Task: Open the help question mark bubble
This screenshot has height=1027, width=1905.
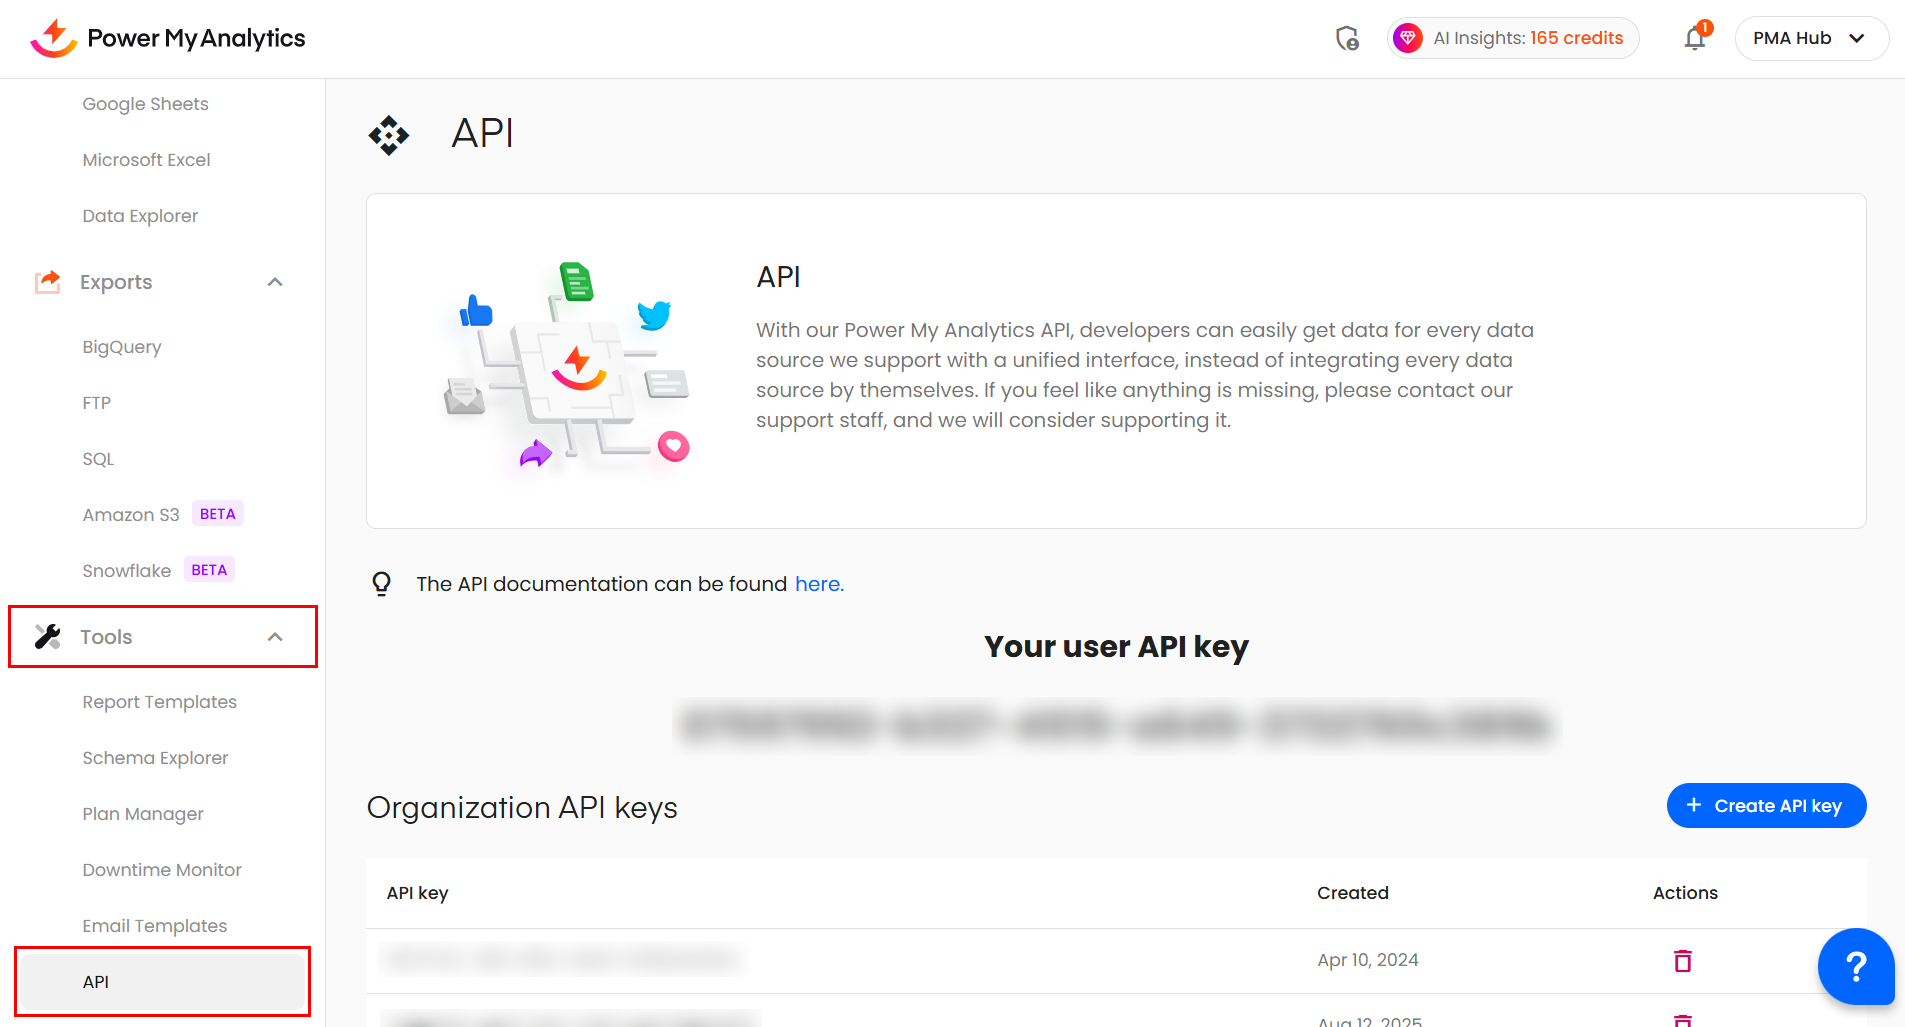Action: click(x=1855, y=966)
